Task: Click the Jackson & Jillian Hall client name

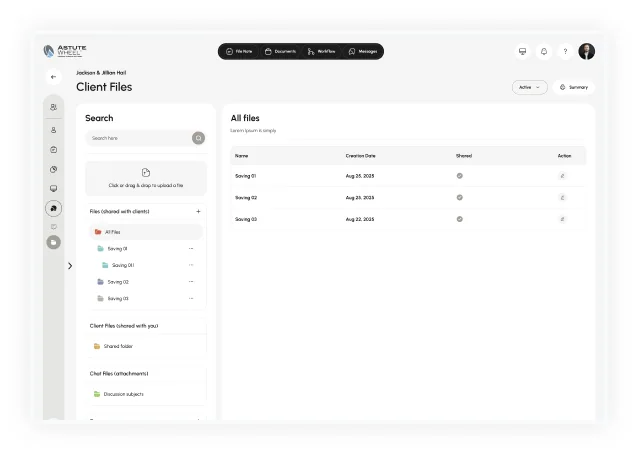Action: point(101,73)
